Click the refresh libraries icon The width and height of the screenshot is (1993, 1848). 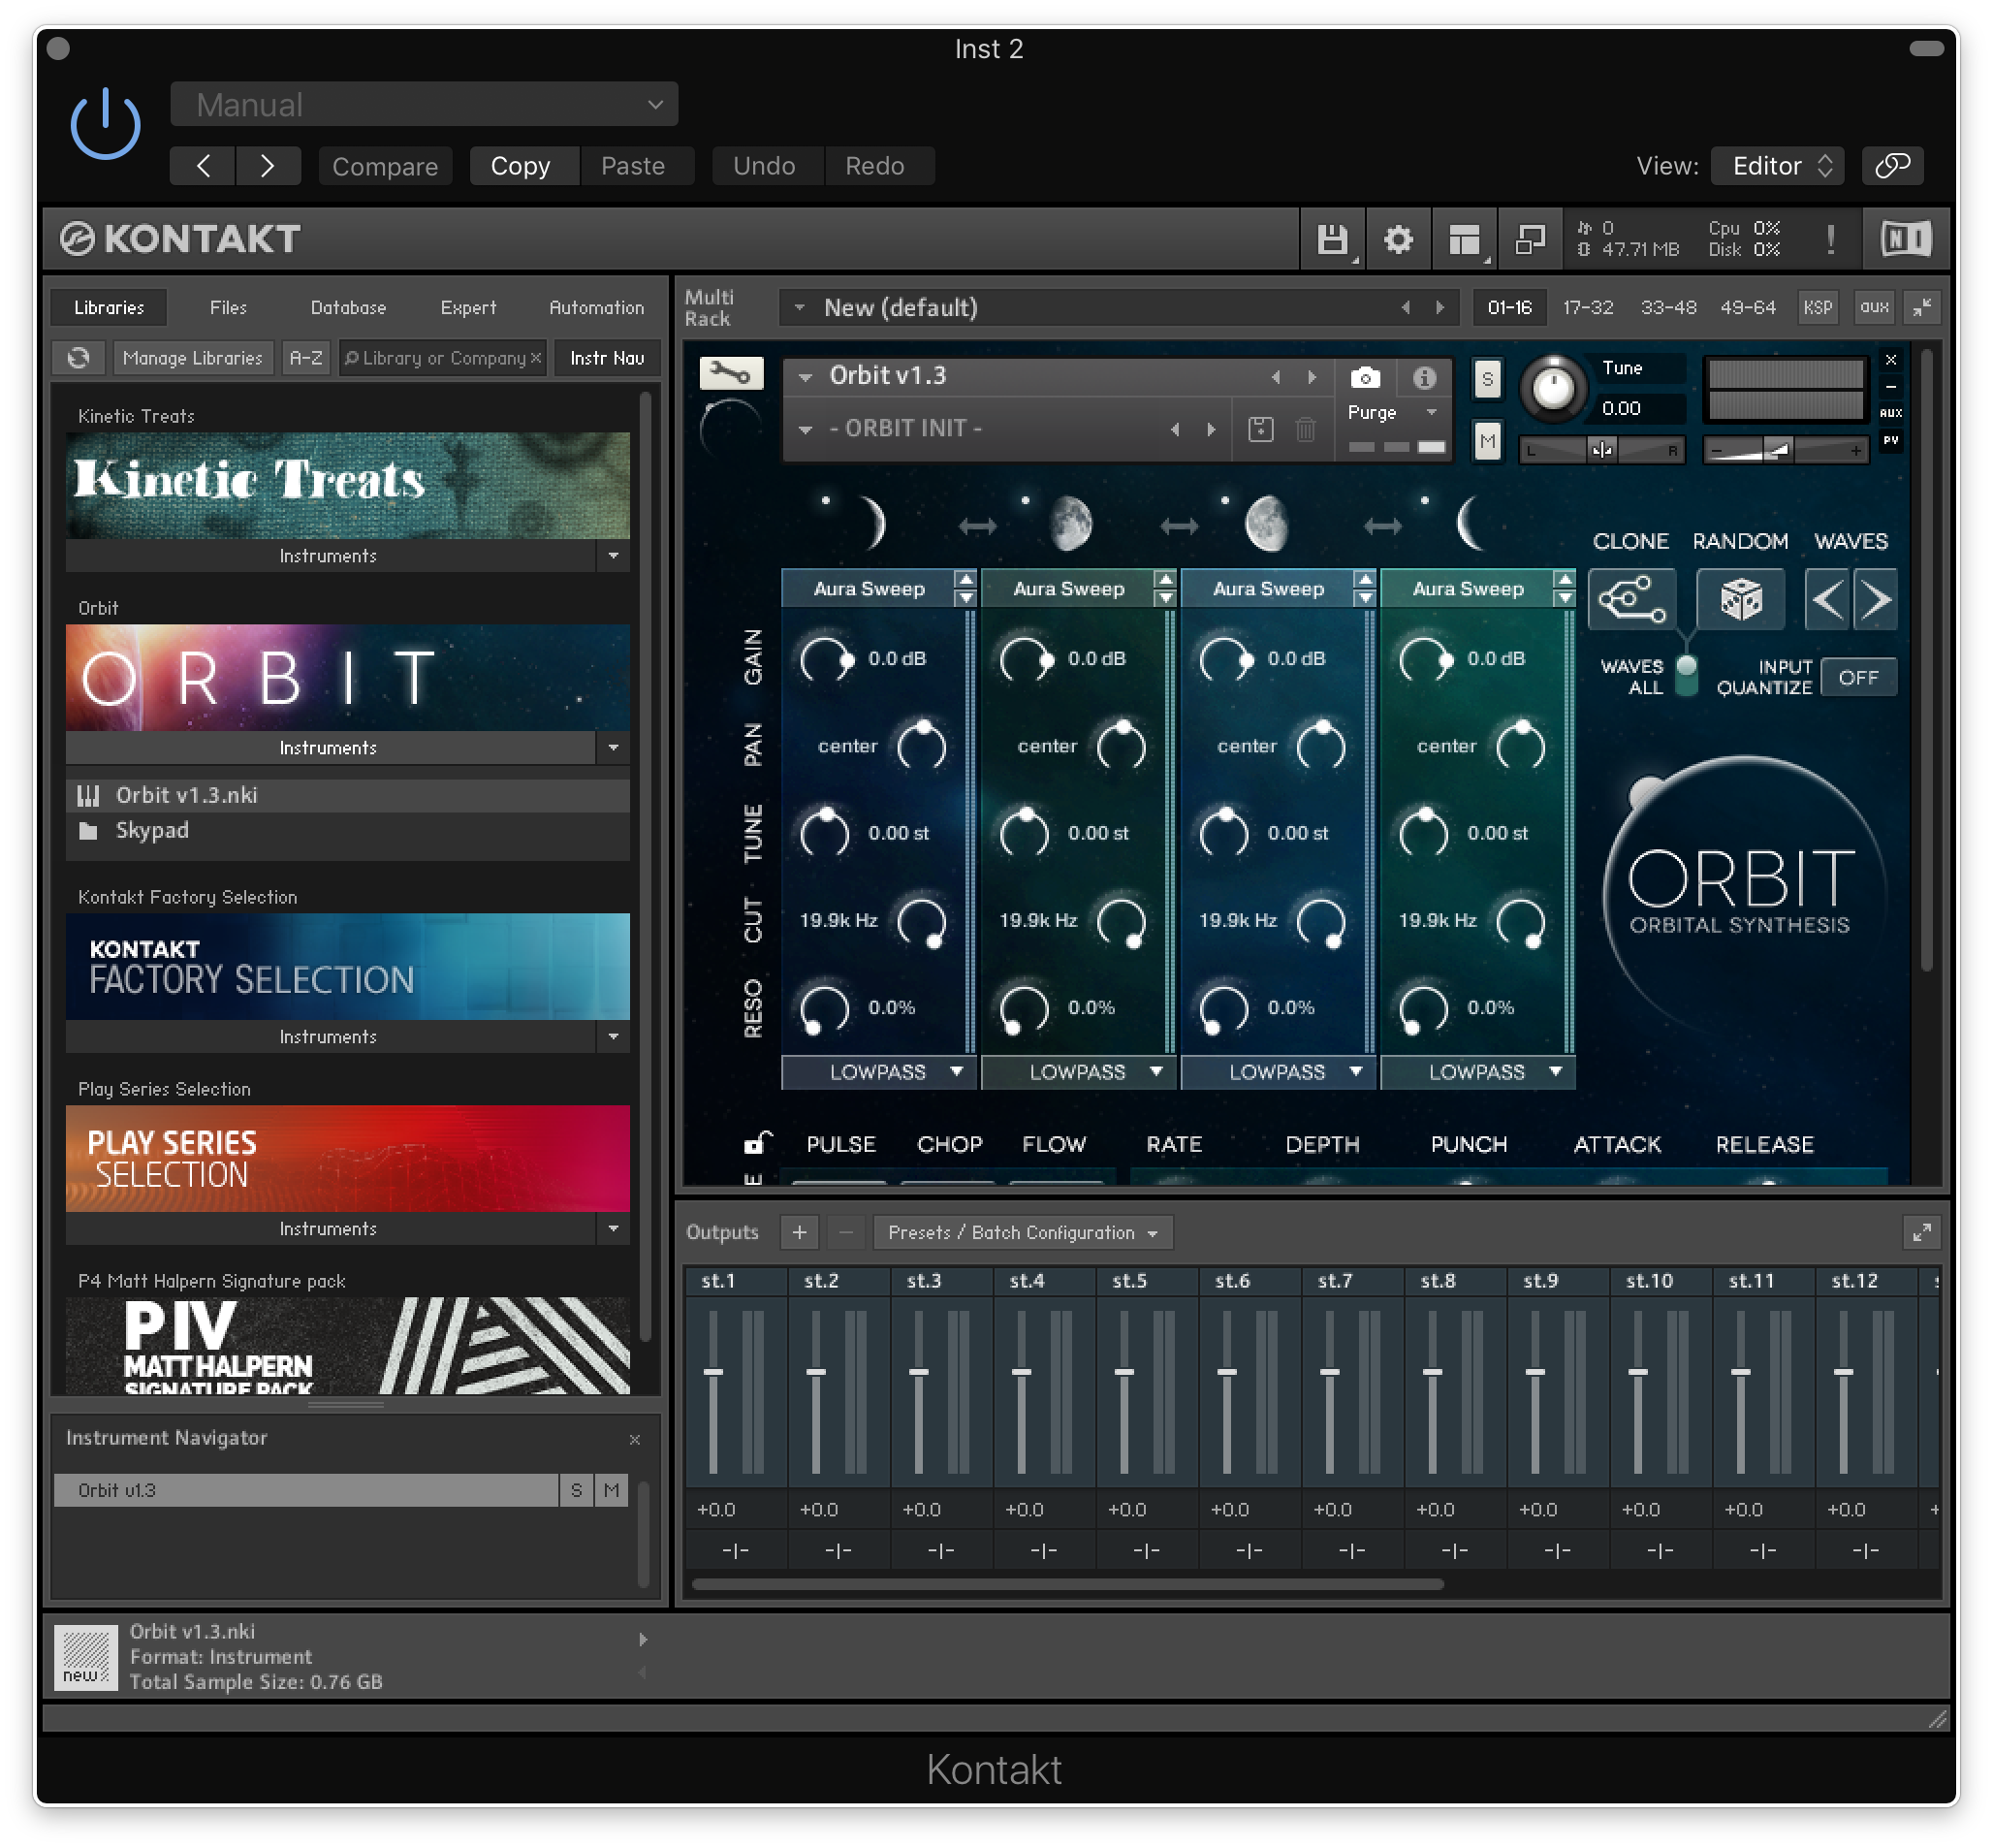[x=79, y=358]
